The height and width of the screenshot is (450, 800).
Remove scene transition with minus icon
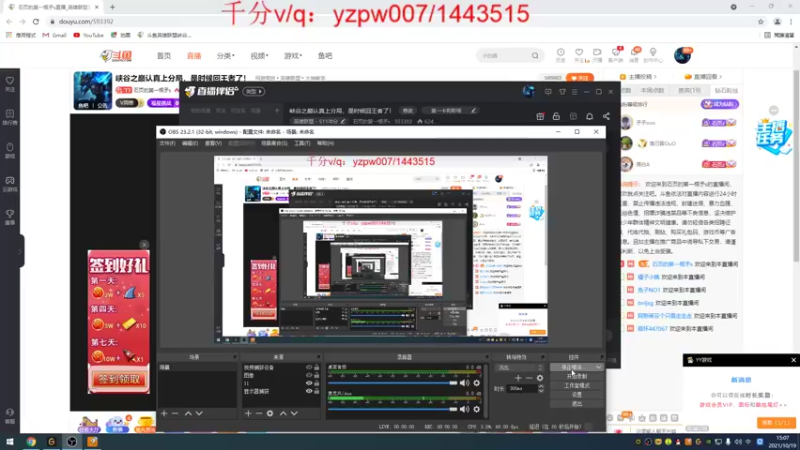(x=529, y=378)
